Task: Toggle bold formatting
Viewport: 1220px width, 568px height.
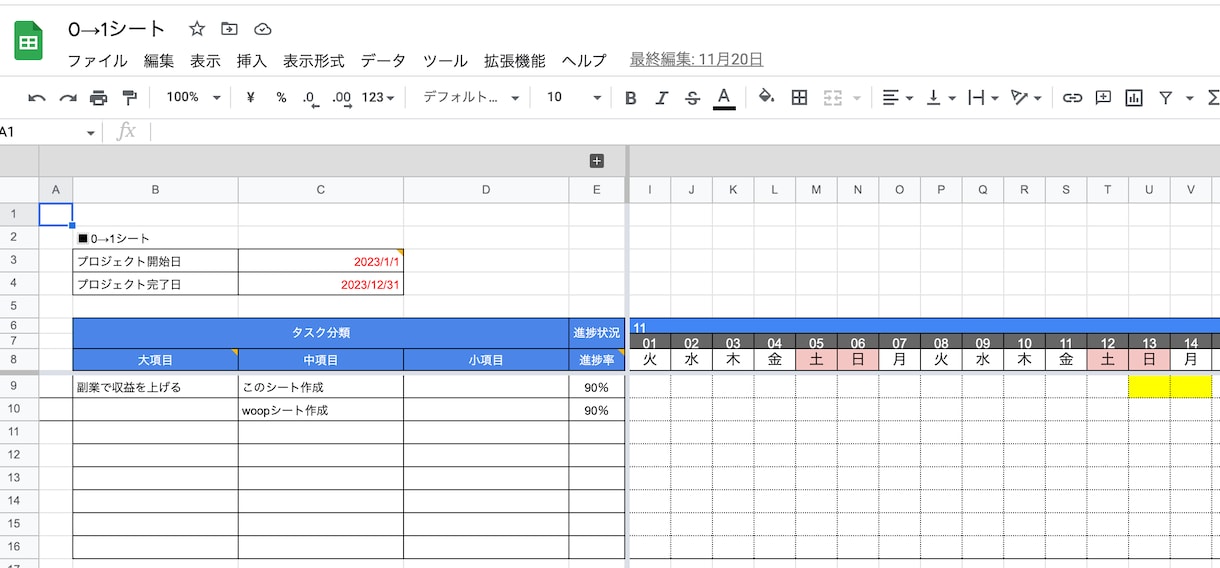Action: (x=630, y=97)
